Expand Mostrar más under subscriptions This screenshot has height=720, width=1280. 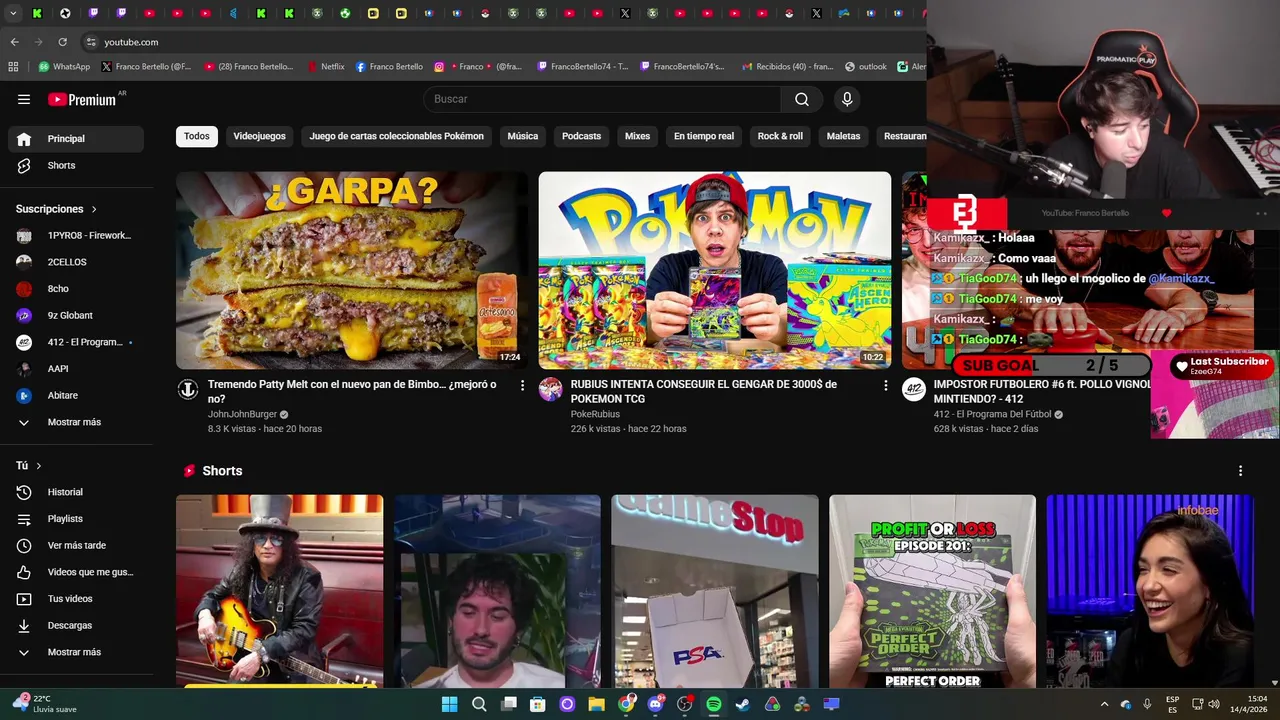point(76,422)
